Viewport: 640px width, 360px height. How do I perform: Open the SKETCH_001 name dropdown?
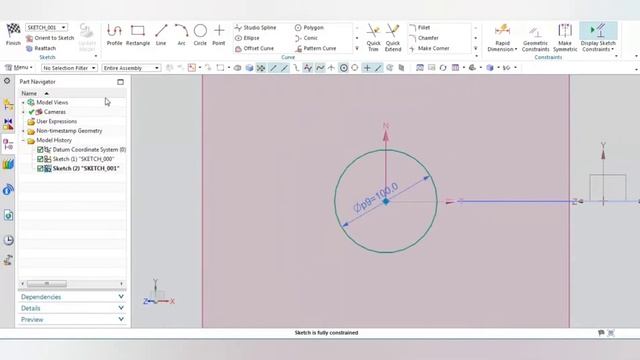click(x=64, y=27)
